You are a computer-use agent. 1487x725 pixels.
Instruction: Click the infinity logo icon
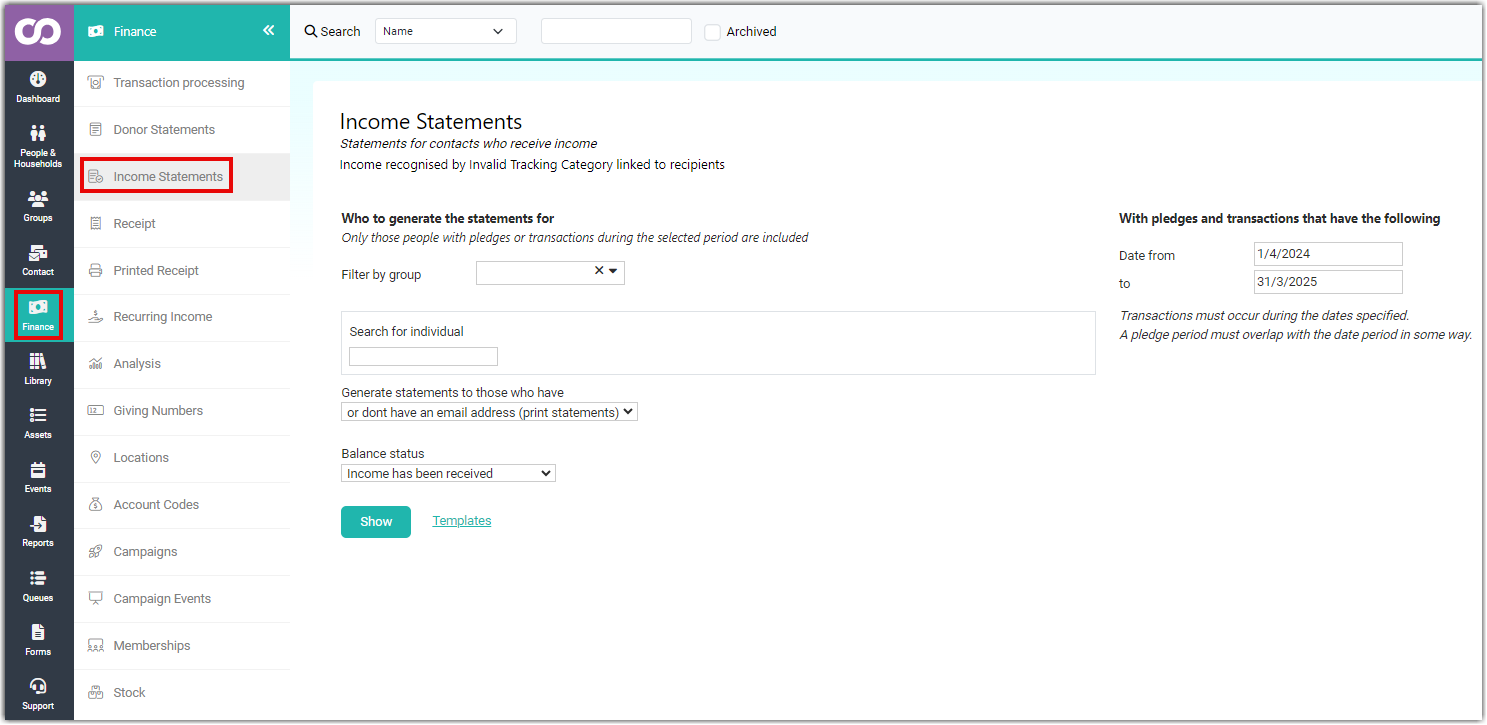coord(37,31)
